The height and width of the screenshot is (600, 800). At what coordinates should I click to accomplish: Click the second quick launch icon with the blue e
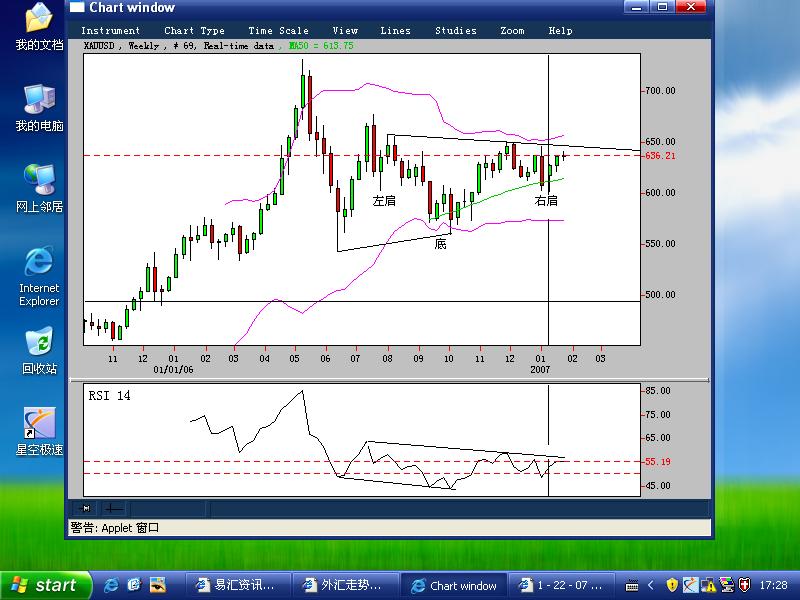click(134, 585)
